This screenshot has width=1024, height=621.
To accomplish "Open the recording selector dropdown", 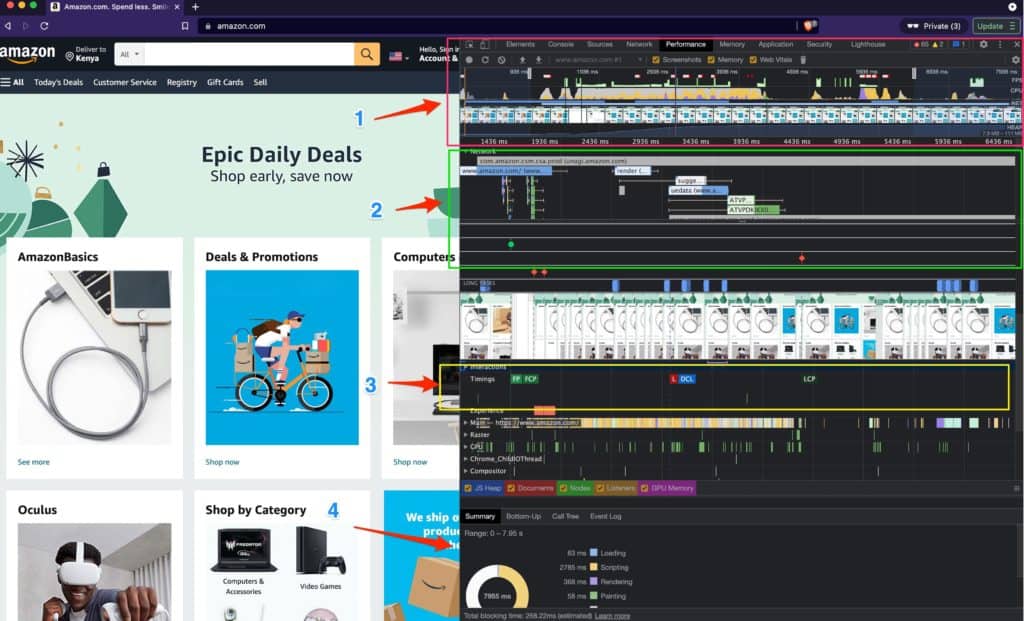I will 599,59.
